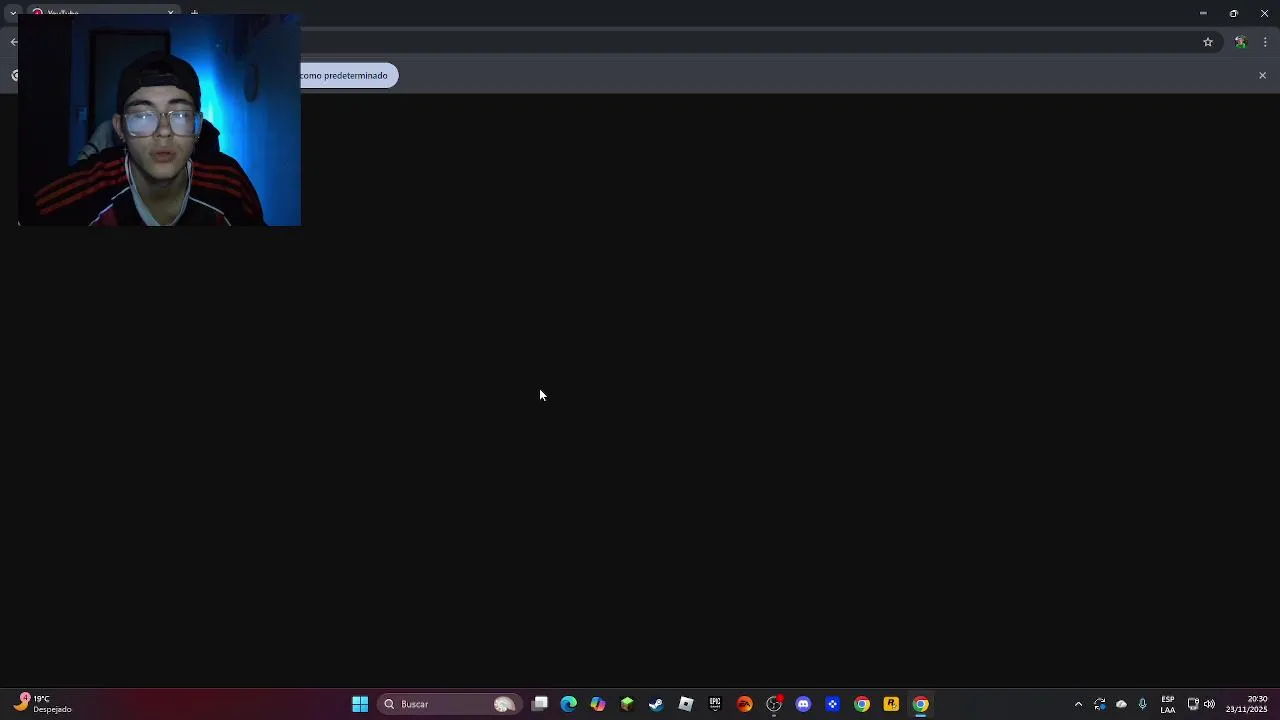Open Task View from the taskbar
This screenshot has width=1280, height=720.
click(540, 704)
